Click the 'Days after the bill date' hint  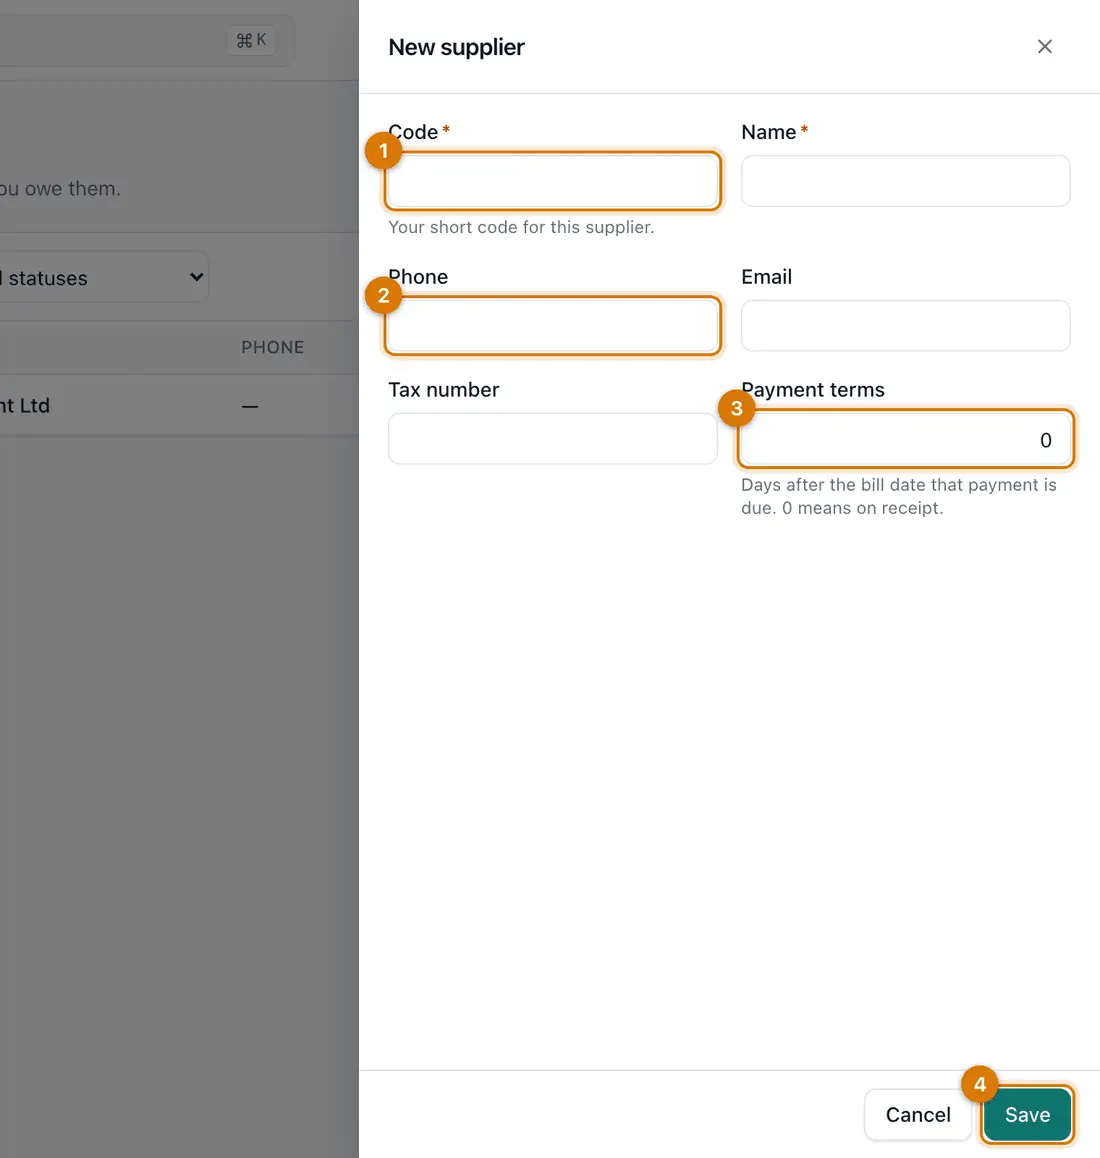click(898, 496)
